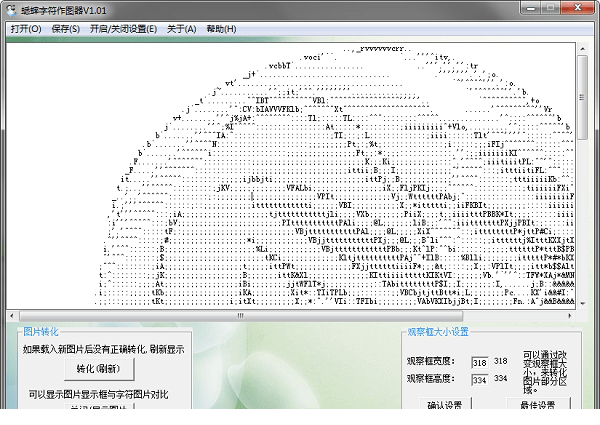This screenshot has width=600, height=425.
Task: Open the 关于(A) menu
Action: [181, 29]
